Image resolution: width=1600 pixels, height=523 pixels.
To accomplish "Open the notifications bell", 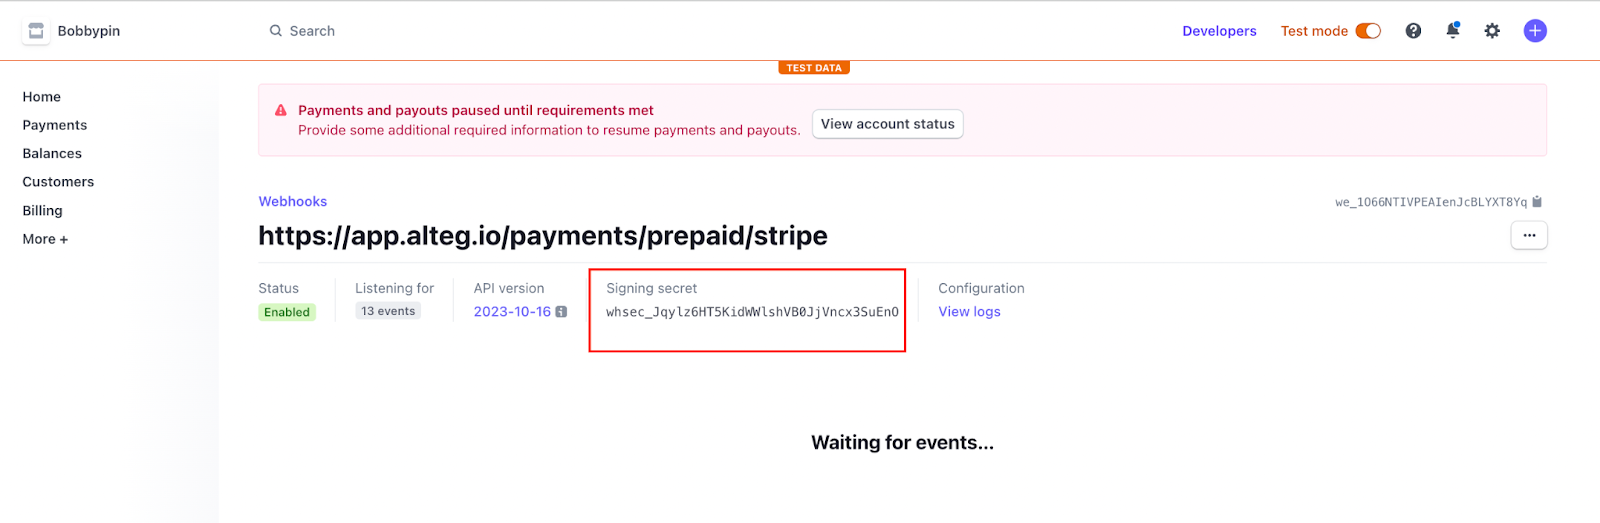I will [1453, 31].
